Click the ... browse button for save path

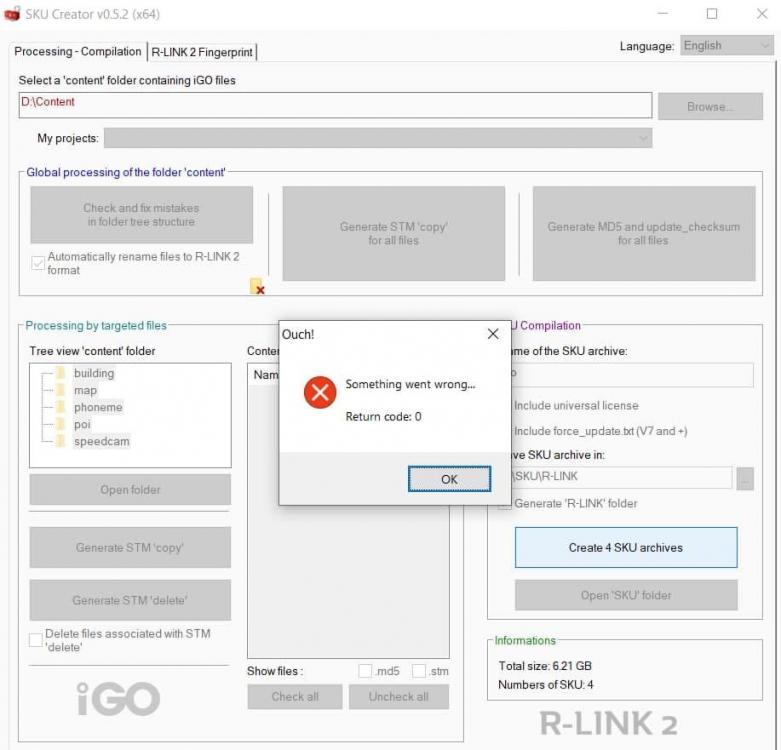click(745, 479)
